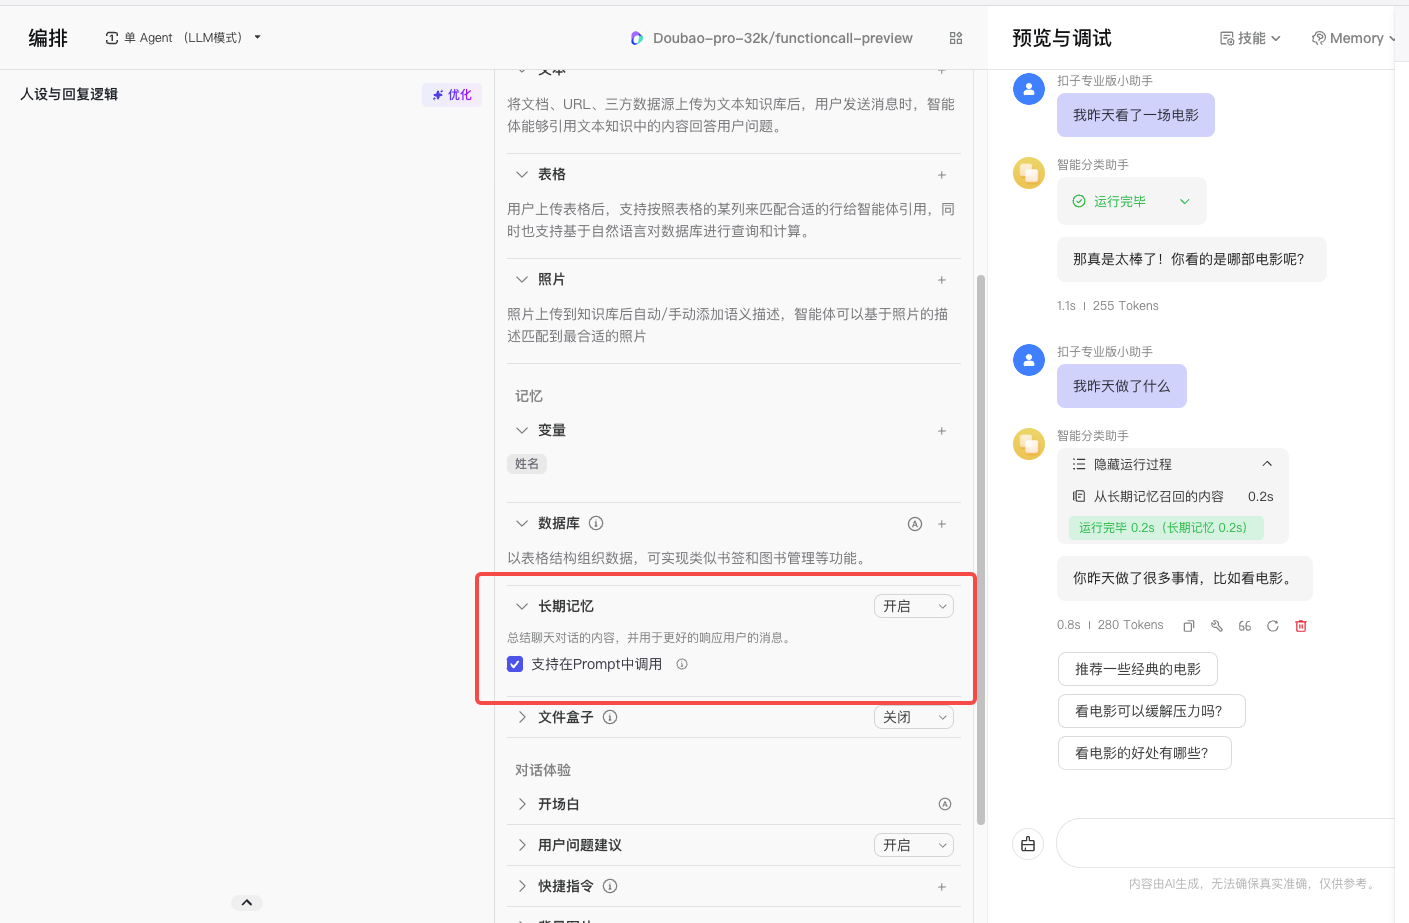The image size is (1409, 923).
Task: Clear chat history with the broom icon
Action: (1028, 845)
